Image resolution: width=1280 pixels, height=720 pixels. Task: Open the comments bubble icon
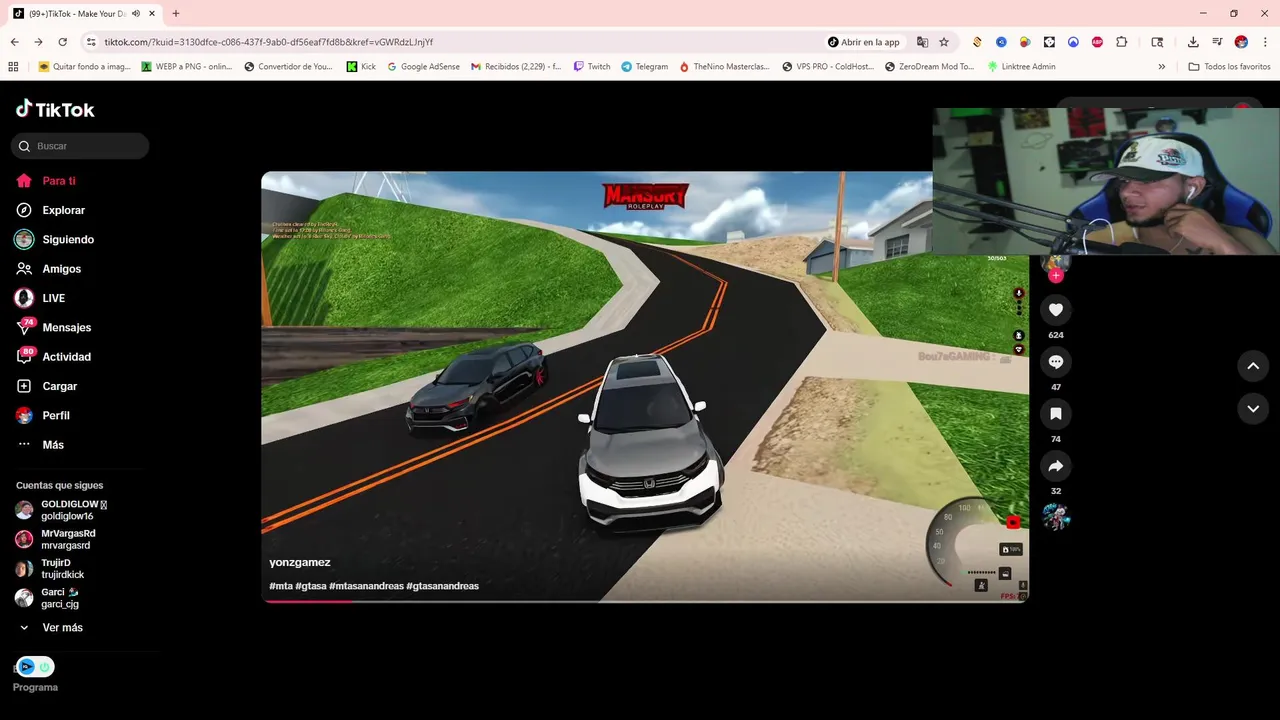1055,362
